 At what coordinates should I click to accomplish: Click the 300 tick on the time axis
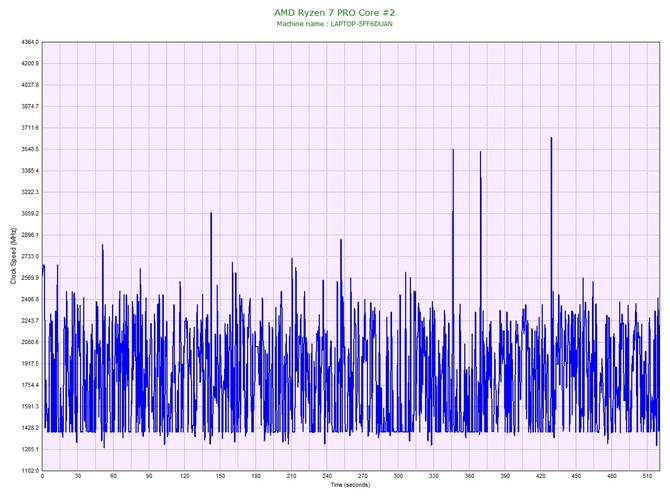[x=398, y=476]
